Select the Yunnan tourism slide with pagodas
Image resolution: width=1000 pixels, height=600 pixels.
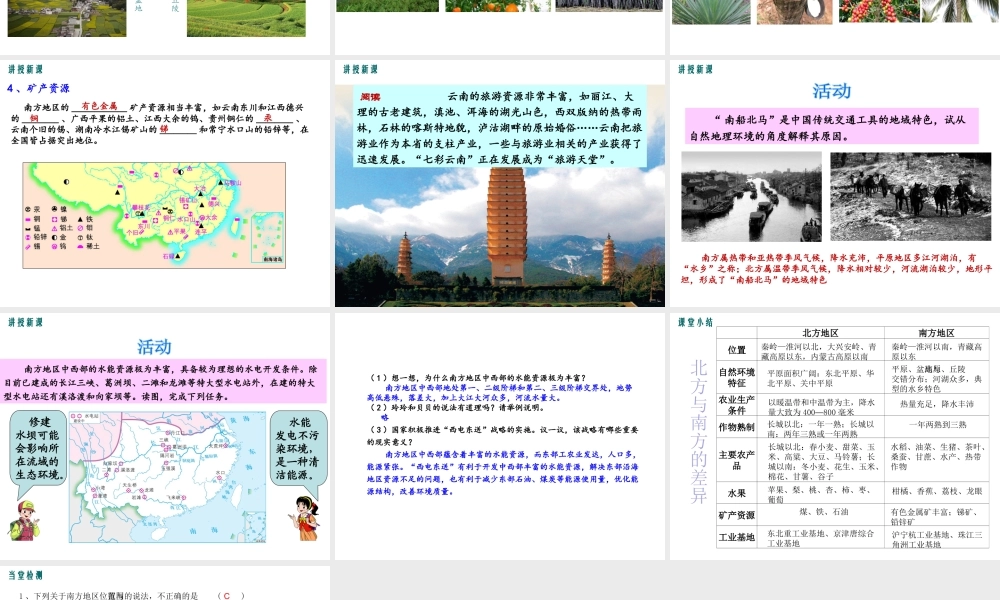pyautogui.click(x=500, y=184)
